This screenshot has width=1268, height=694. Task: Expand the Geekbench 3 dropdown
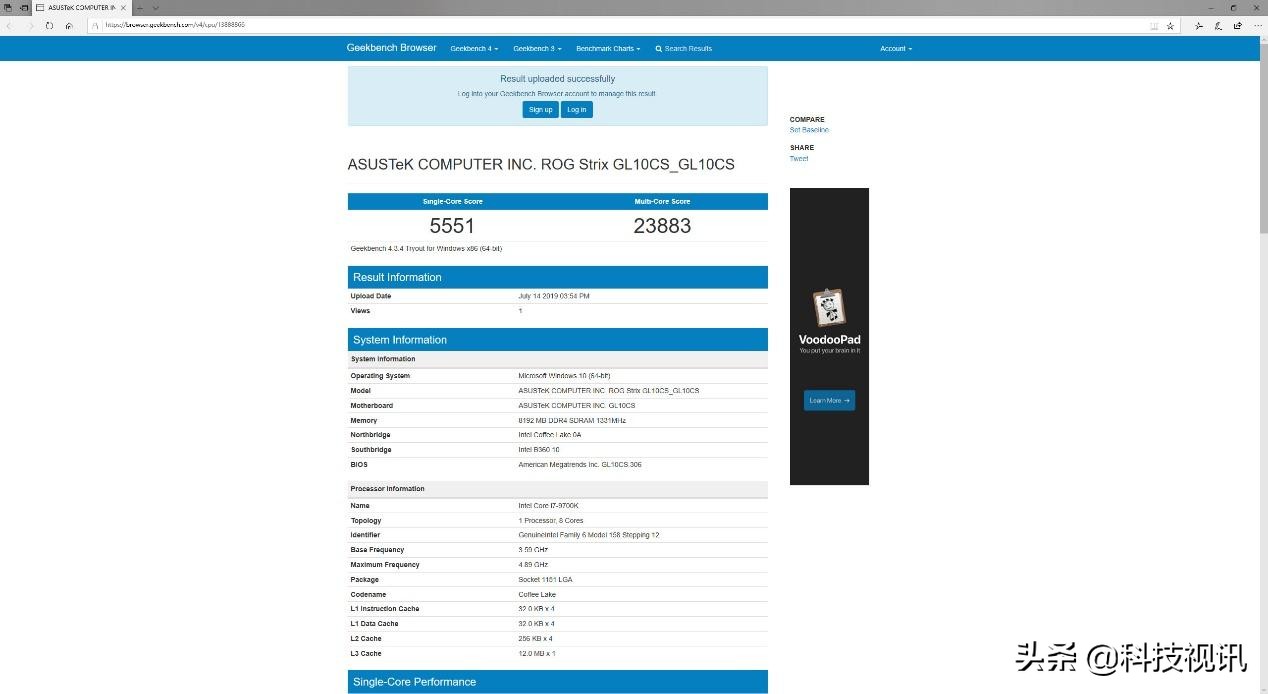coord(537,49)
